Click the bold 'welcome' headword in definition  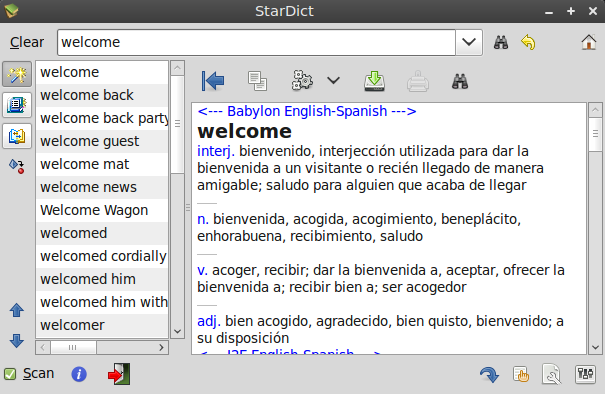pos(245,131)
